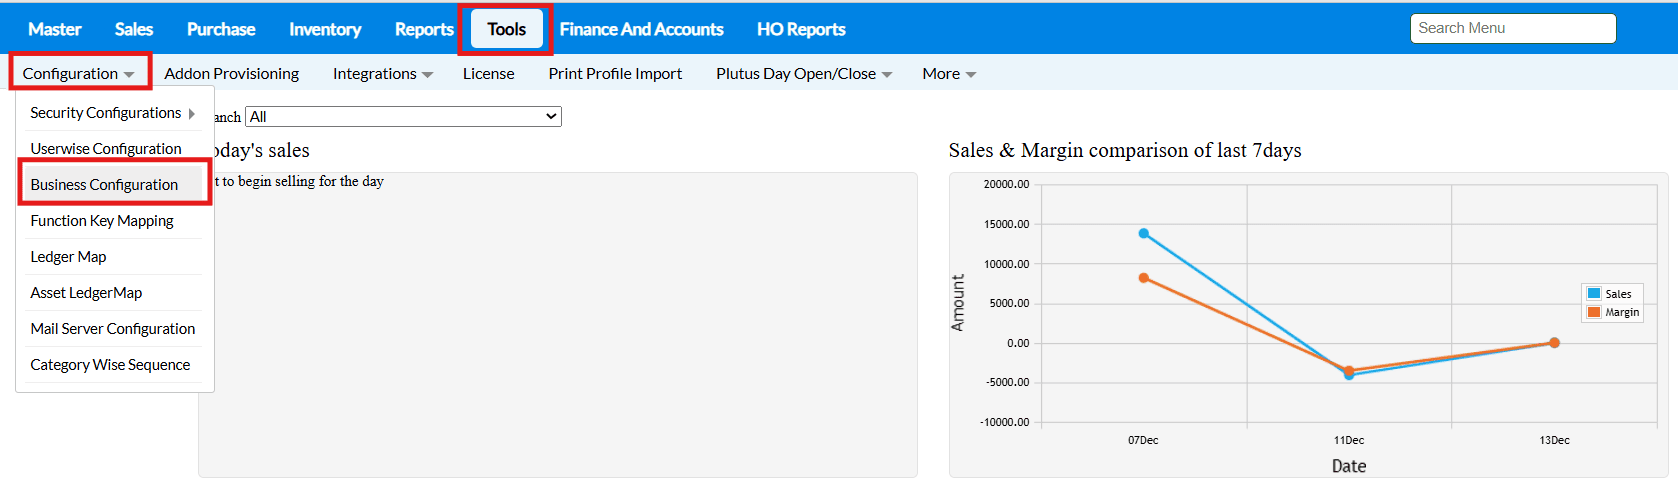The height and width of the screenshot is (490, 1678).
Task: Open Ledger Map option
Action: point(68,257)
